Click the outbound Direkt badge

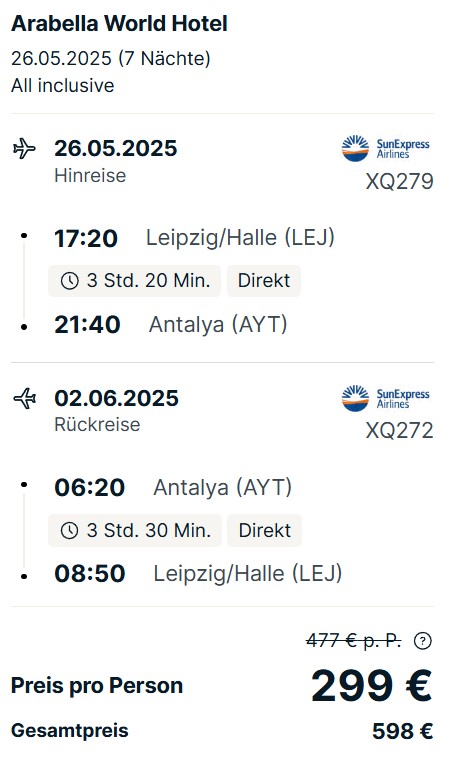(x=264, y=281)
